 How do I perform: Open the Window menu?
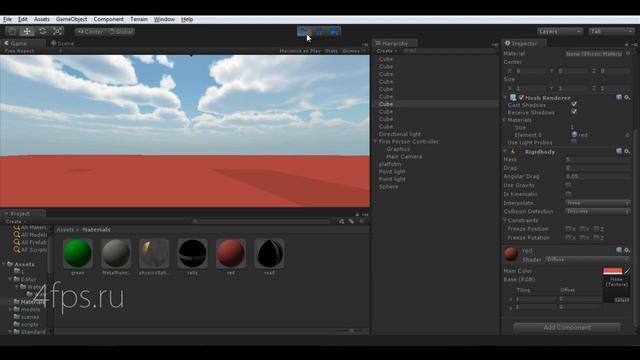pyautogui.click(x=164, y=19)
